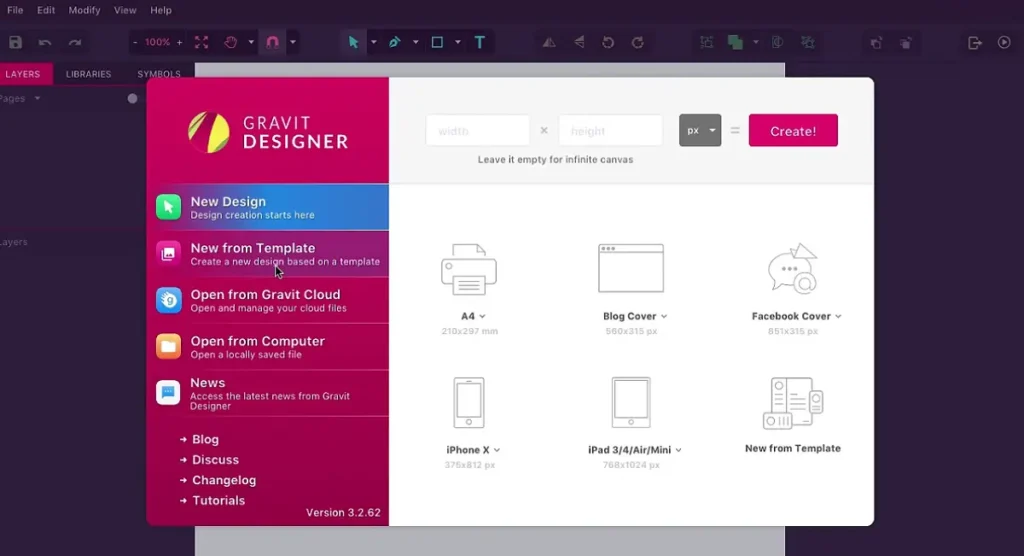Expand the Blog Cover dropdown arrow
1024x556 pixels.
[x=664, y=316]
